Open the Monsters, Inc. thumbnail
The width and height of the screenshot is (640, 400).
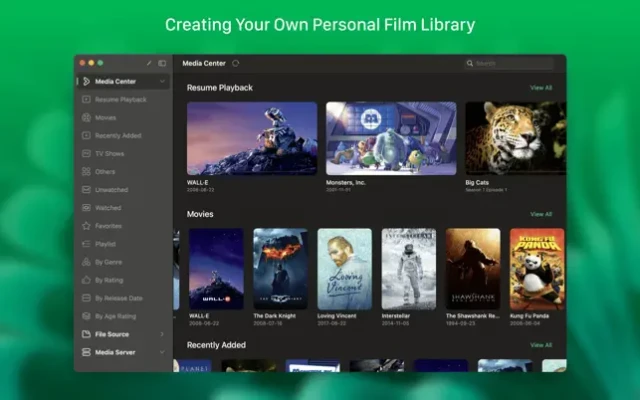tap(391, 138)
